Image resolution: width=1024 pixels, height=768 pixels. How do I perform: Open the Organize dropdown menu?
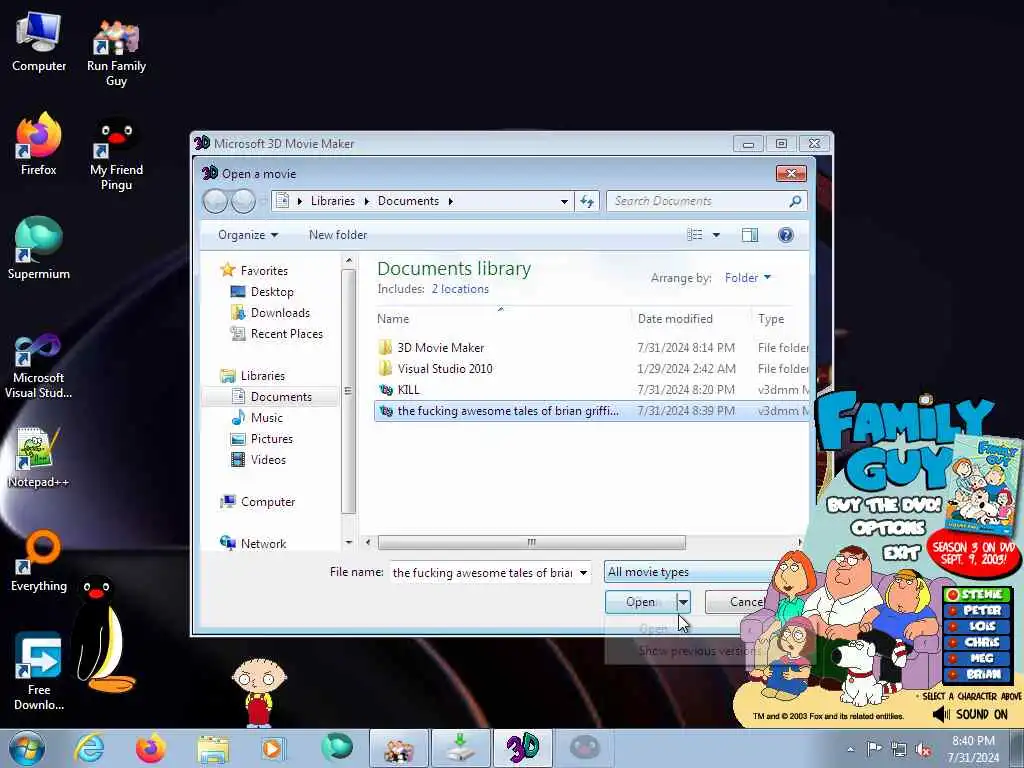click(248, 235)
